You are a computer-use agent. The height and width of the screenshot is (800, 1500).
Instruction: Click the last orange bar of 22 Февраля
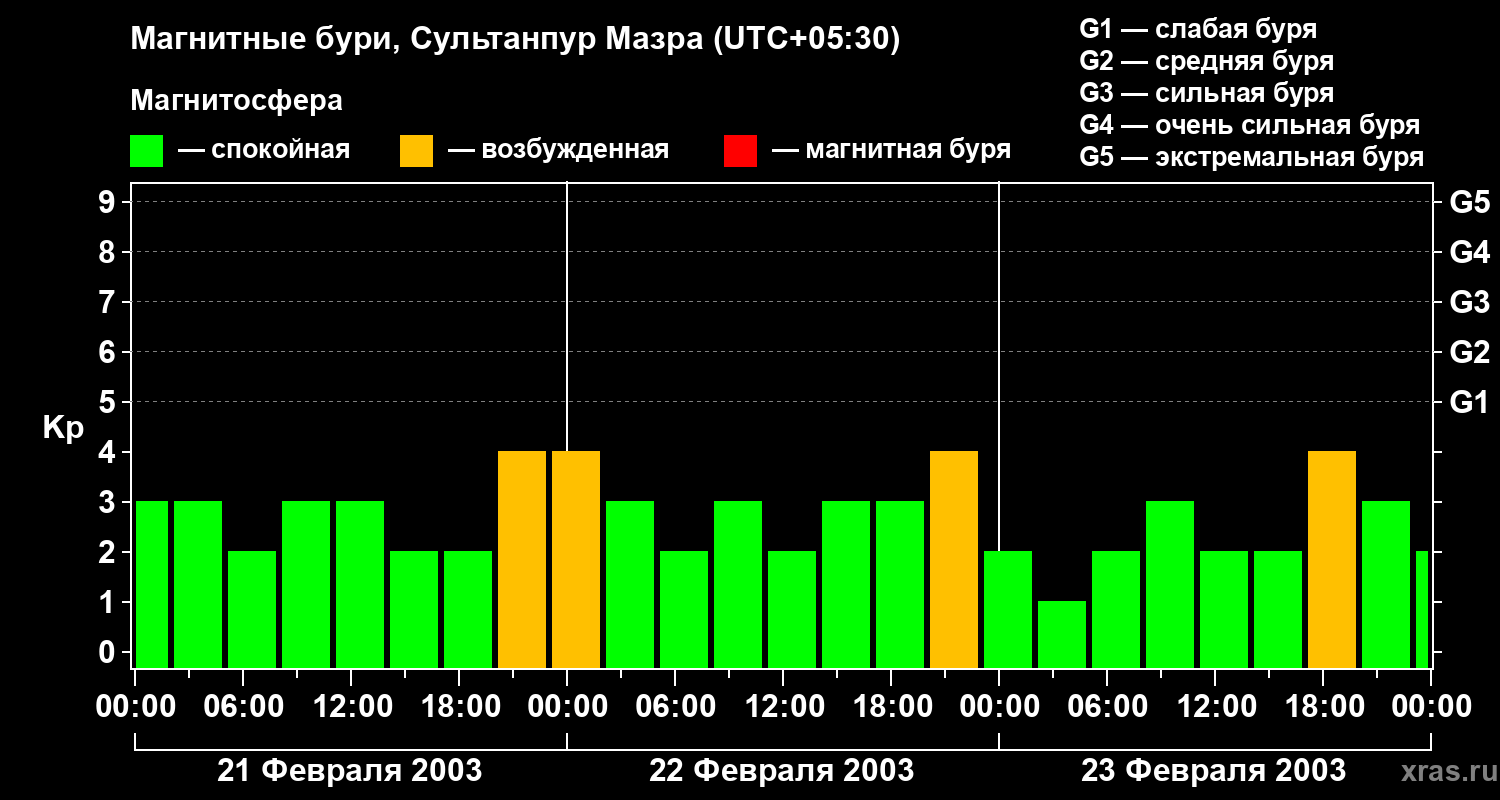click(x=954, y=559)
